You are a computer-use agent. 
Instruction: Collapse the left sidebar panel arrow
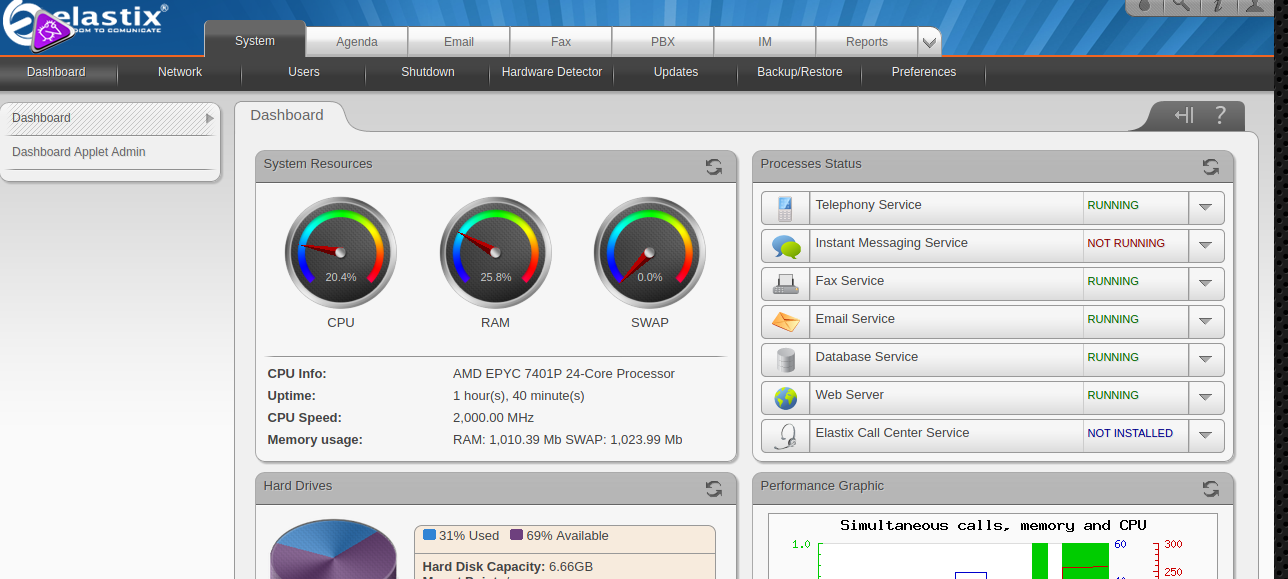point(1184,116)
